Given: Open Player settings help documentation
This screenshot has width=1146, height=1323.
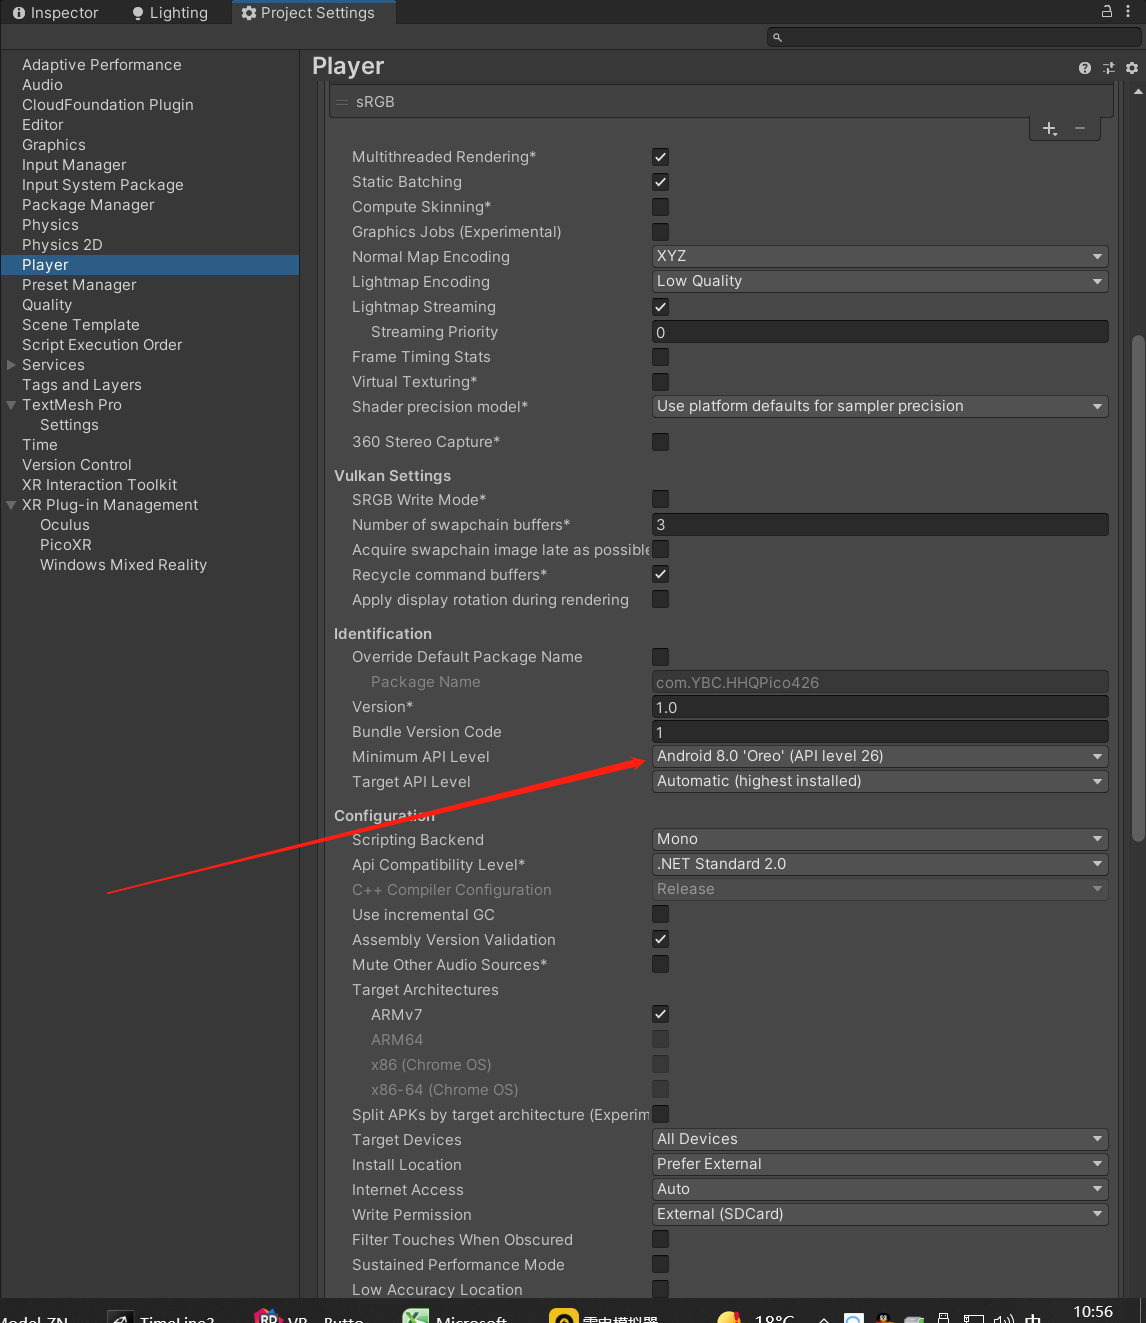Looking at the screenshot, I should 1085,68.
